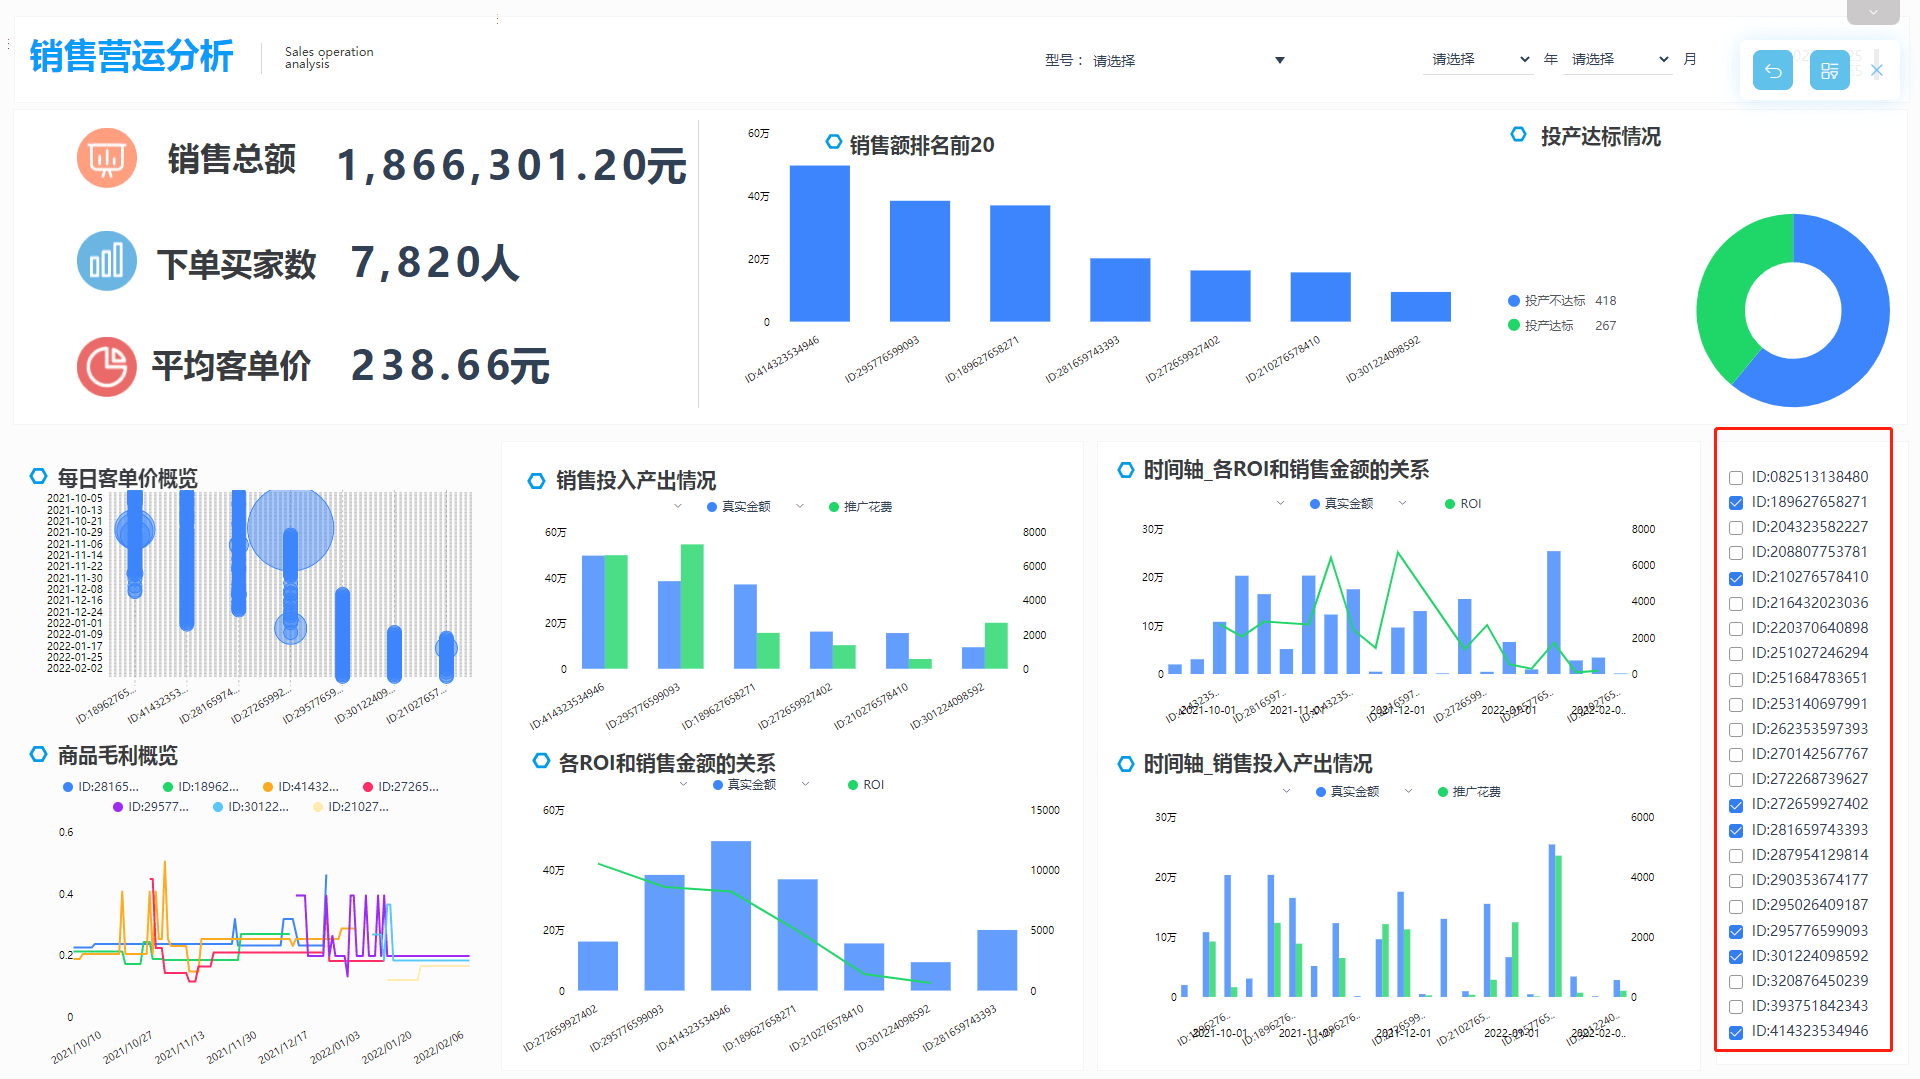Uncheck the ID:414323534946 checkbox
The image size is (1920, 1079).
(1736, 1032)
